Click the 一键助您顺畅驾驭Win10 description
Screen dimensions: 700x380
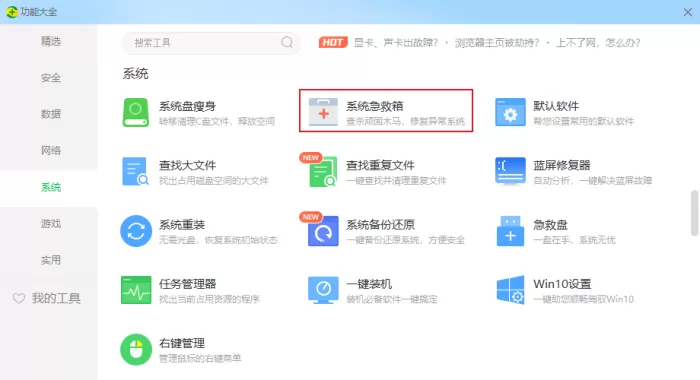coord(583,299)
